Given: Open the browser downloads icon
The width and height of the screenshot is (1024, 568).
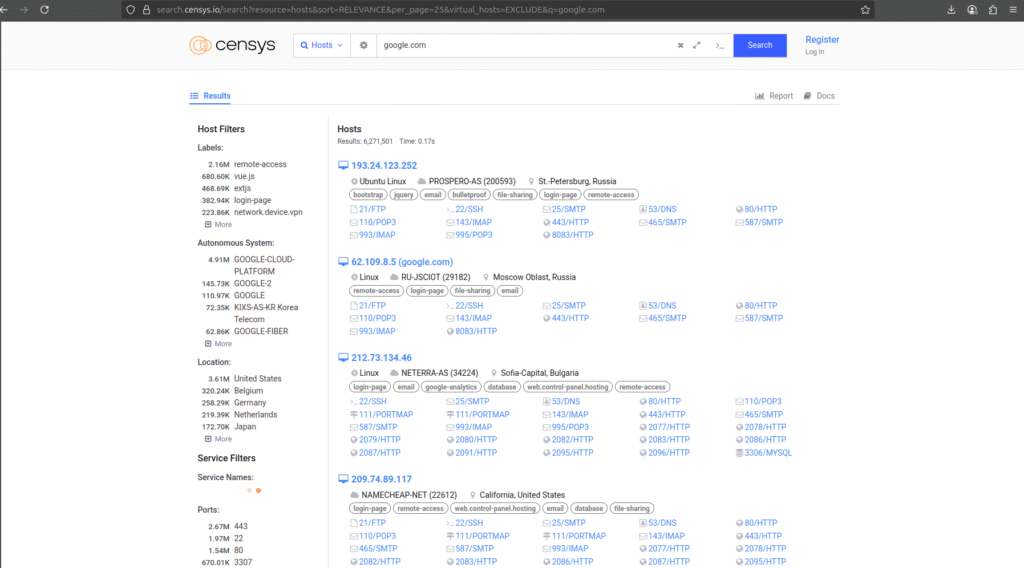Looking at the screenshot, I should [x=949, y=9].
